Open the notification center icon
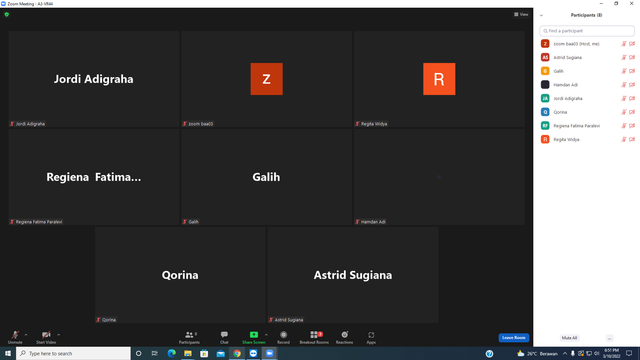Viewport: 640px width, 360px height. (x=629, y=353)
